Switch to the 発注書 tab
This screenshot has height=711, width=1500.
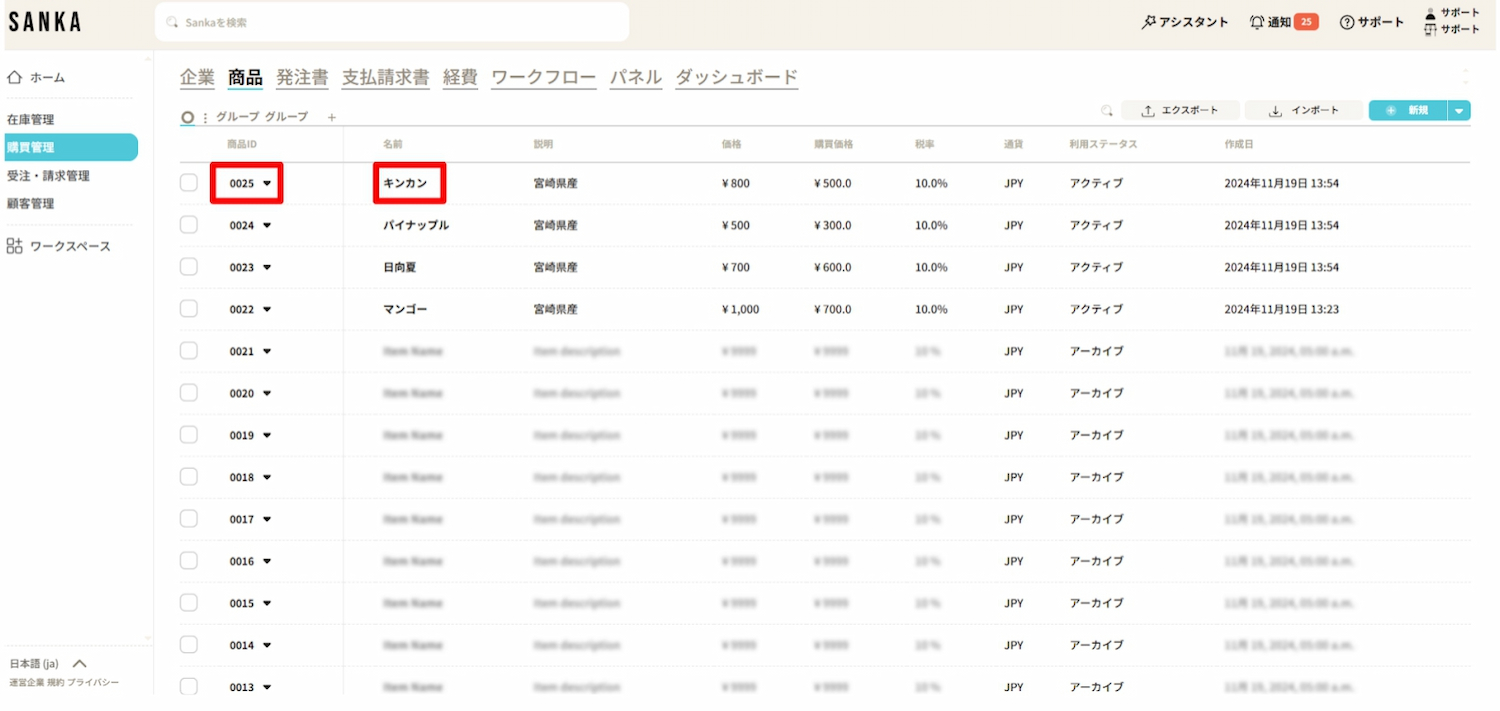(x=302, y=77)
